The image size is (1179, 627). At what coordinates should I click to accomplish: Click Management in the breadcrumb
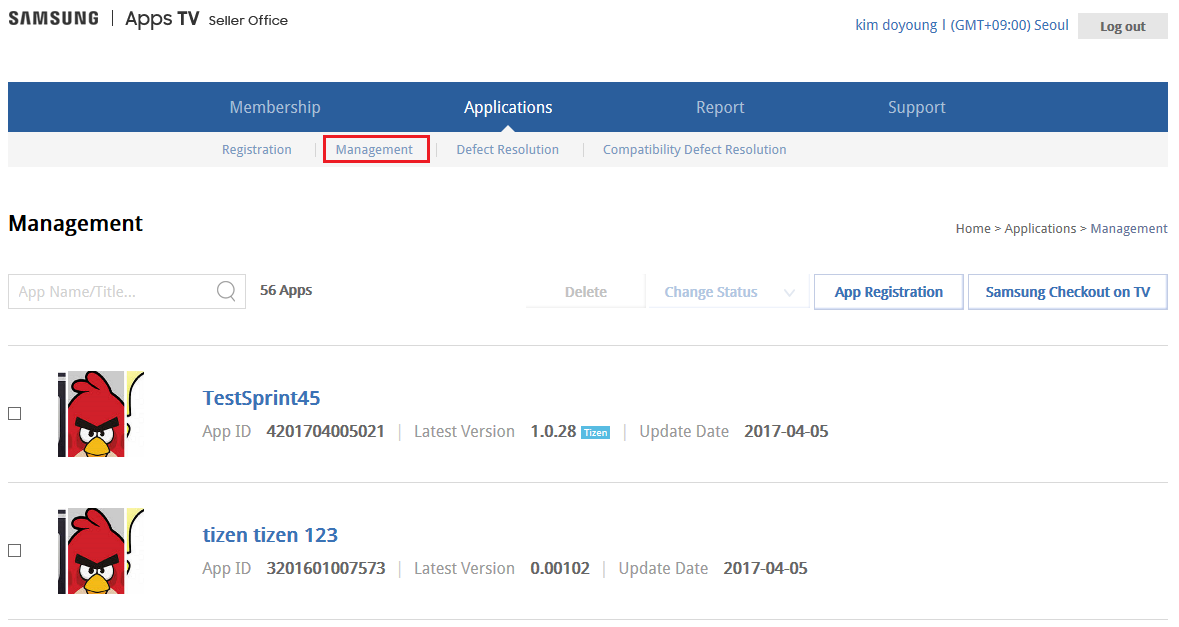1129,229
